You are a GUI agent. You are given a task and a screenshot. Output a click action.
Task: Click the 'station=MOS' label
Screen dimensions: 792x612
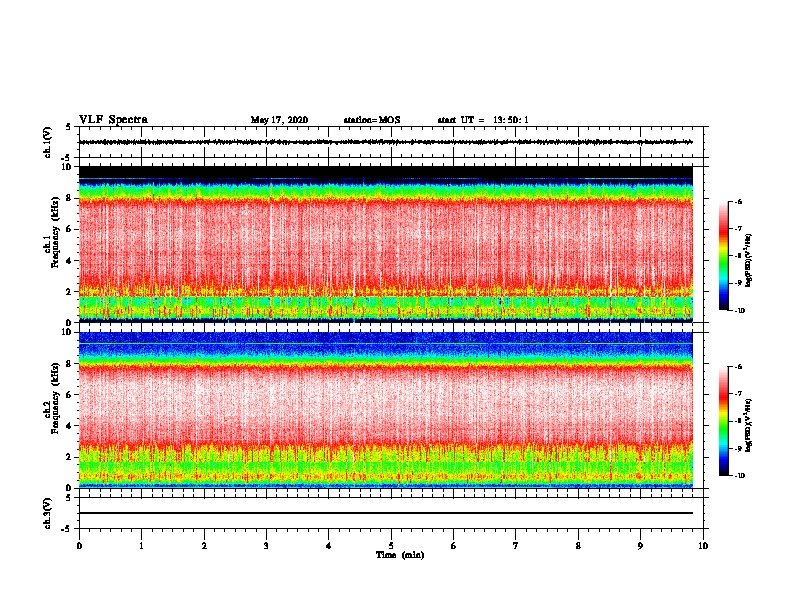click(372, 120)
